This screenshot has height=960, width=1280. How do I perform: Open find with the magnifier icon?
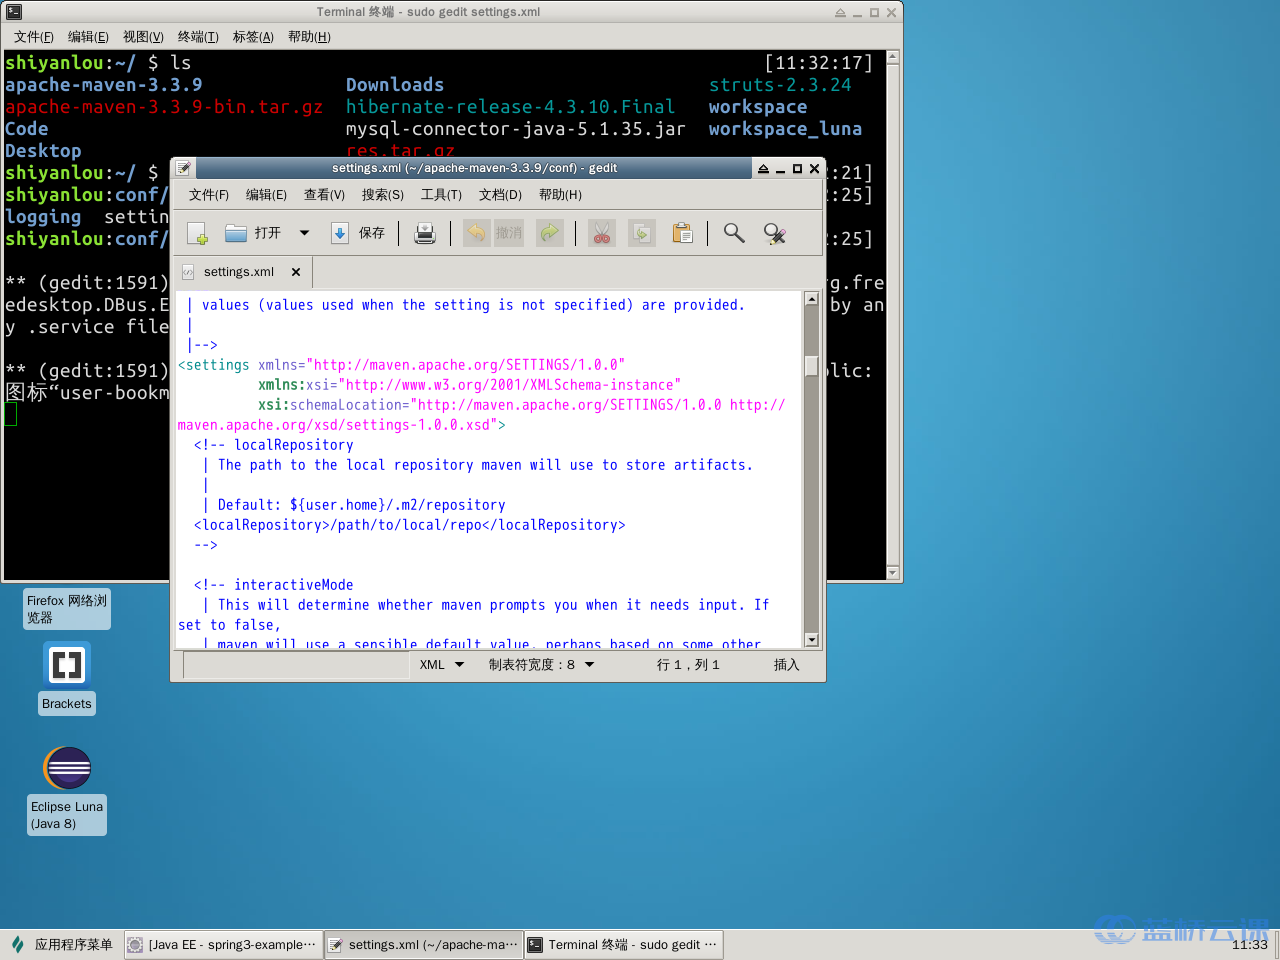click(734, 233)
